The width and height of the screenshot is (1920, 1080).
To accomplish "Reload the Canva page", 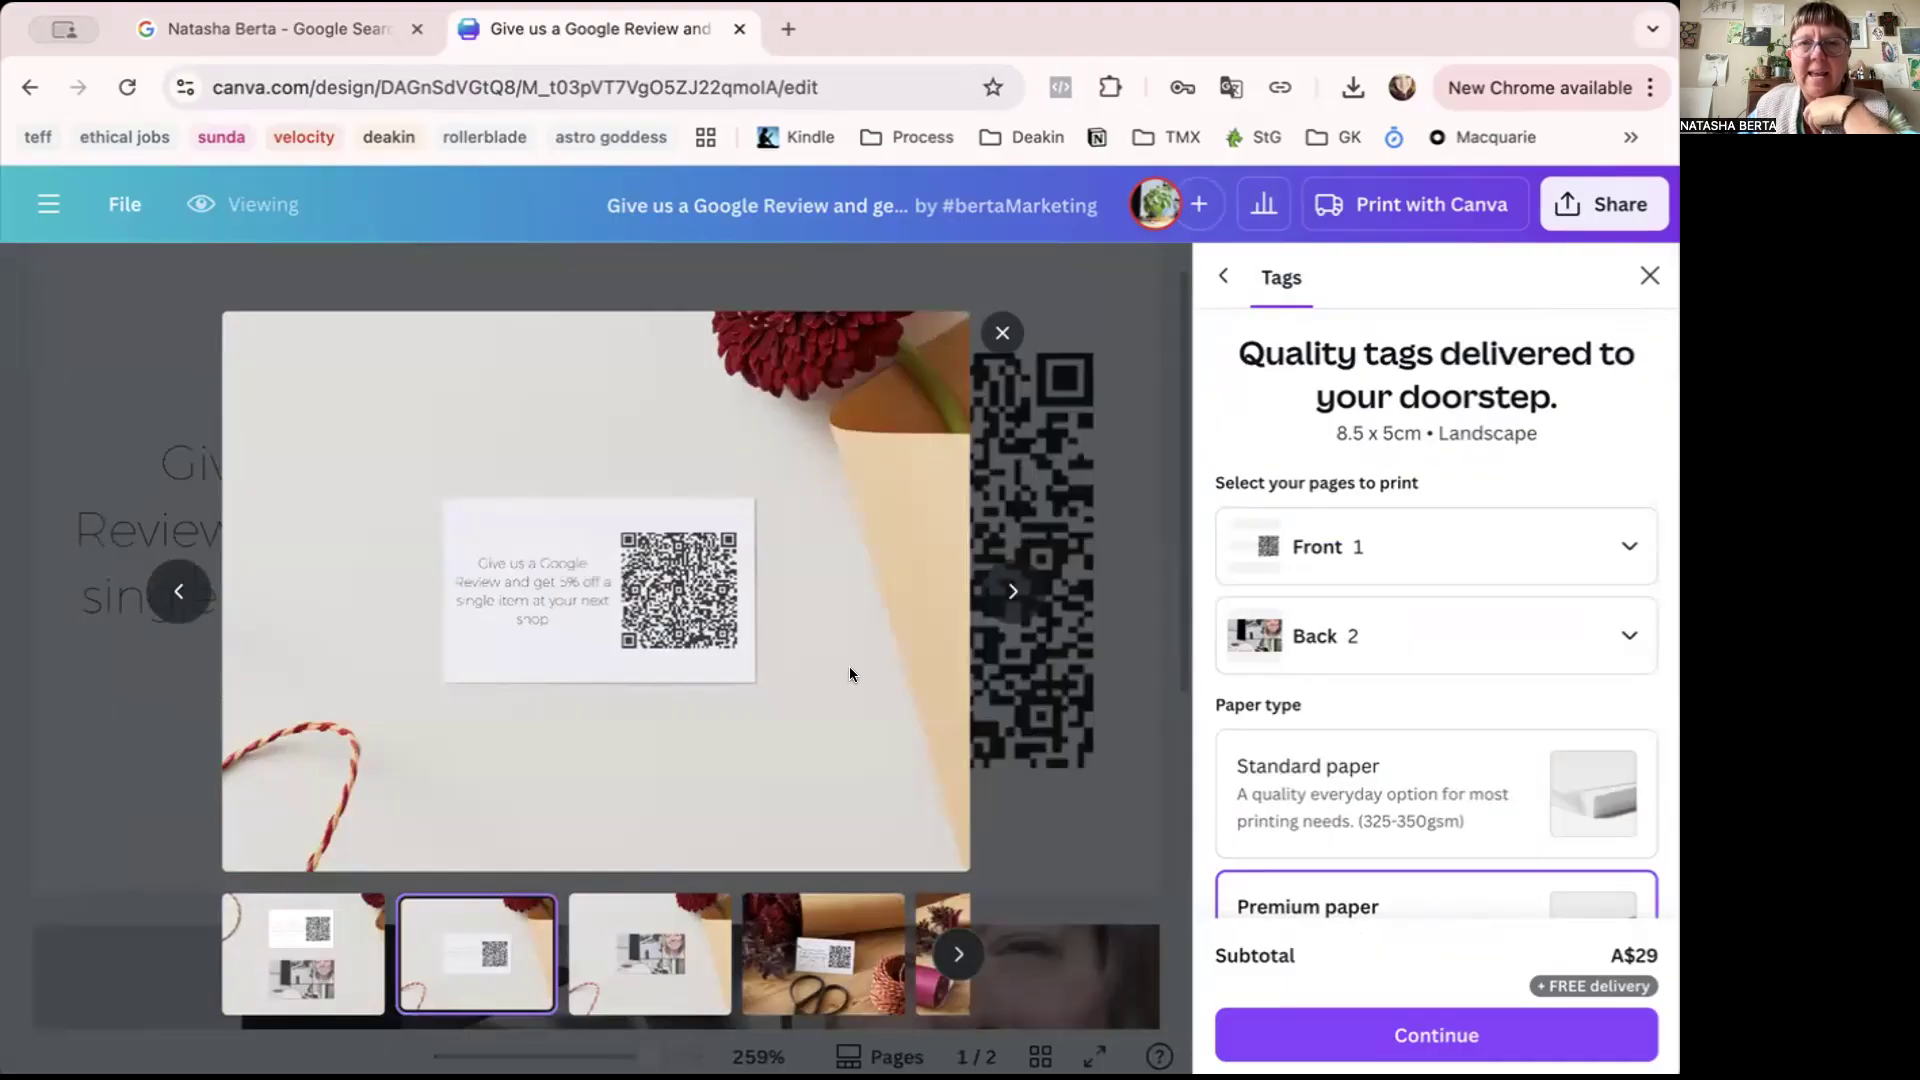I will pyautogui.click(x=127, y=87).
